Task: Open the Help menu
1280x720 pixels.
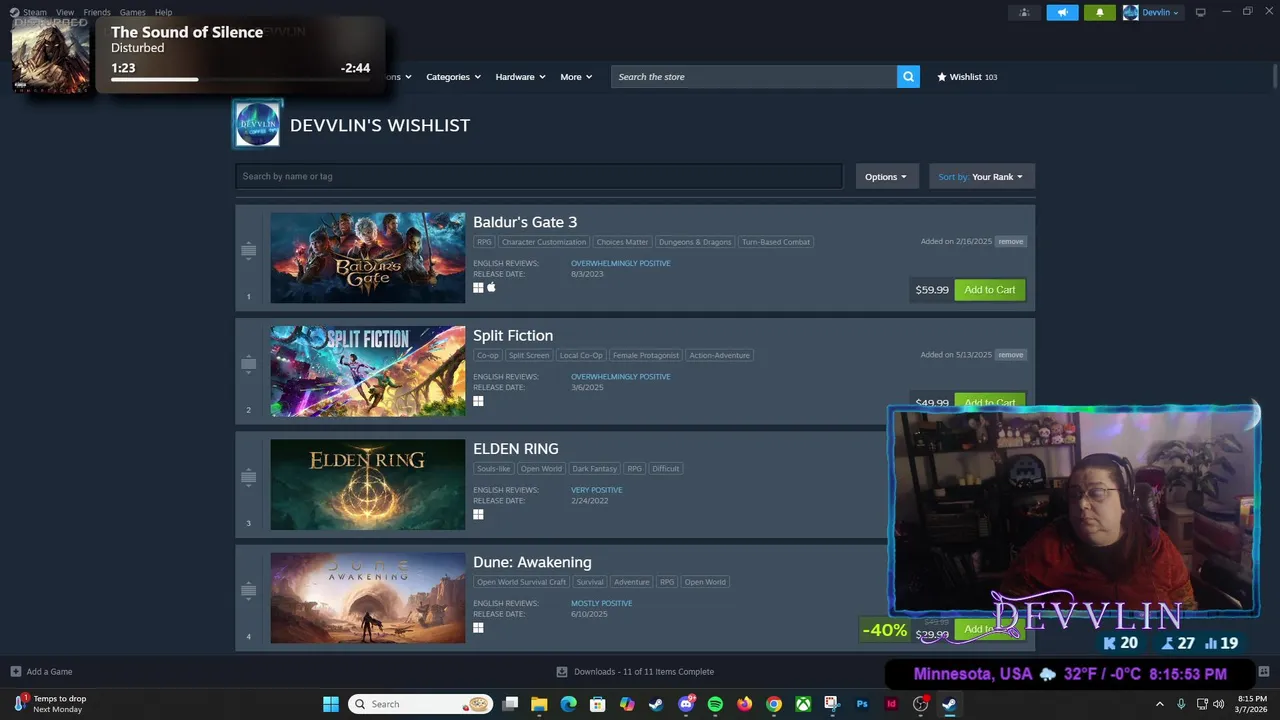Action: click(x=163, y=12)
